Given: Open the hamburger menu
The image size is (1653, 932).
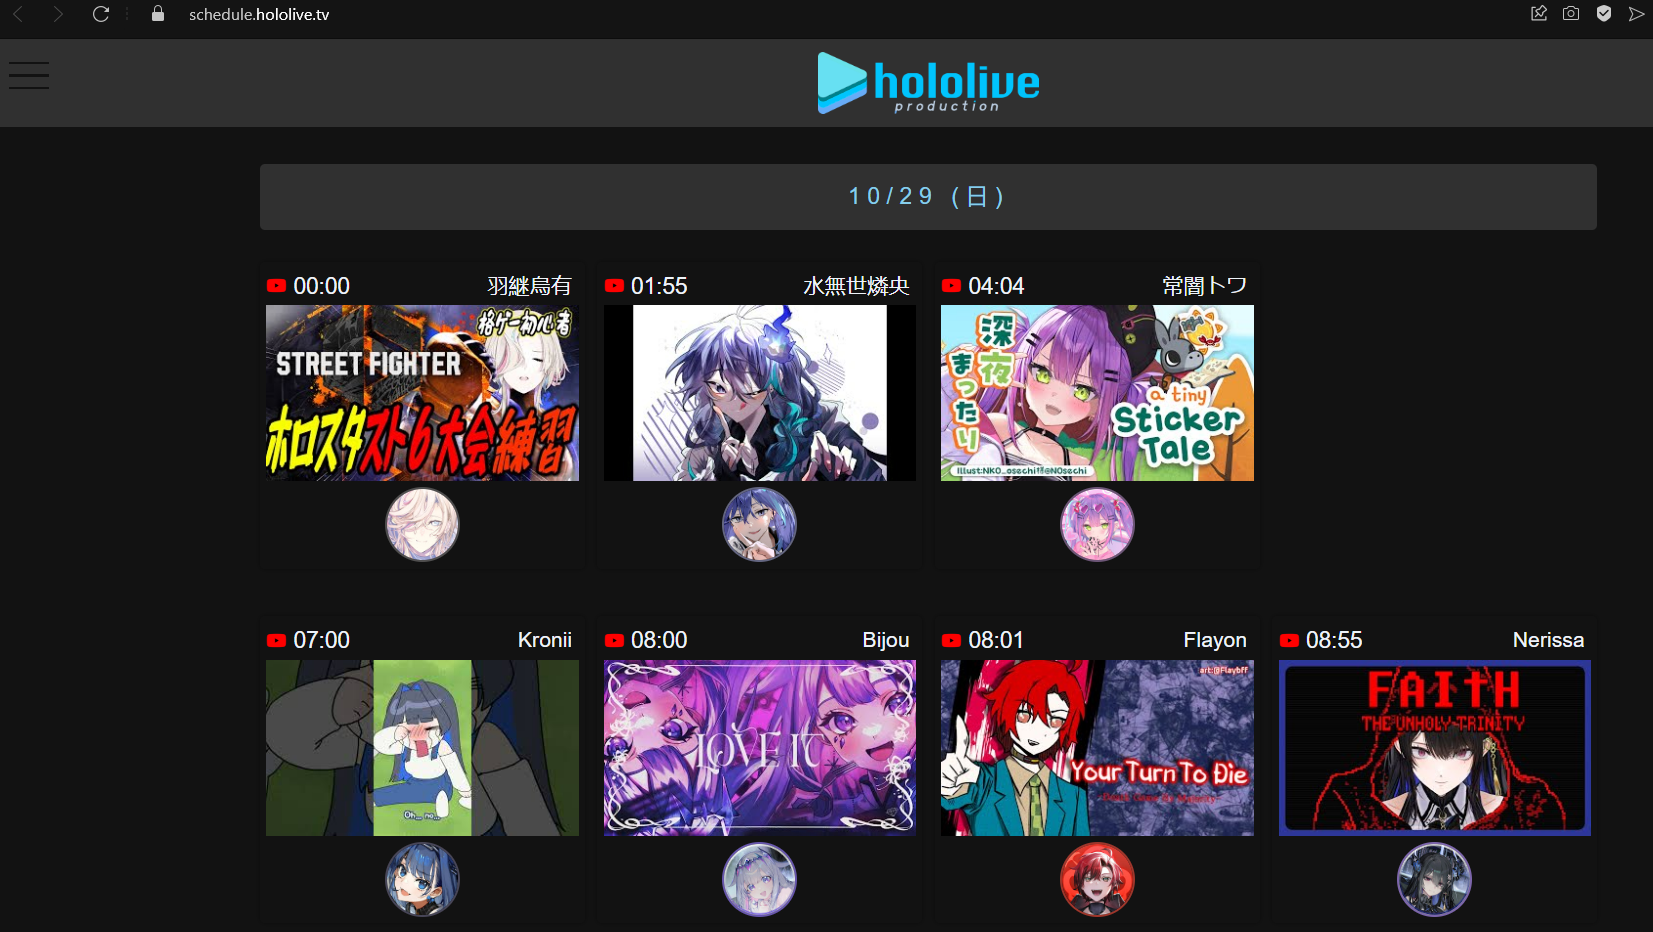Looking at the screenshot, I should click(29, 76).
